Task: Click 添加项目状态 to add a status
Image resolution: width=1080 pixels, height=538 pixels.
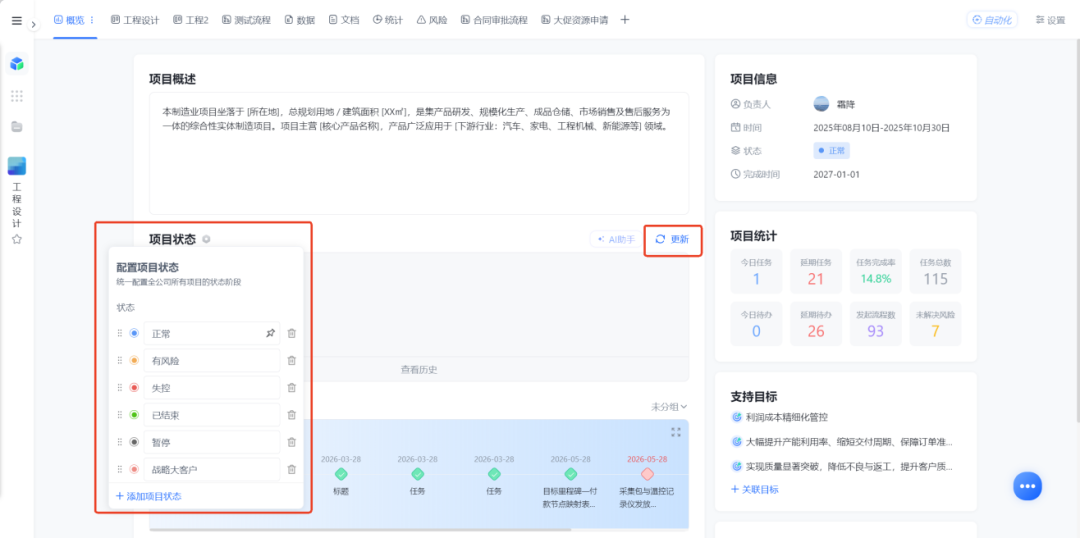Action: click(149, 496)
